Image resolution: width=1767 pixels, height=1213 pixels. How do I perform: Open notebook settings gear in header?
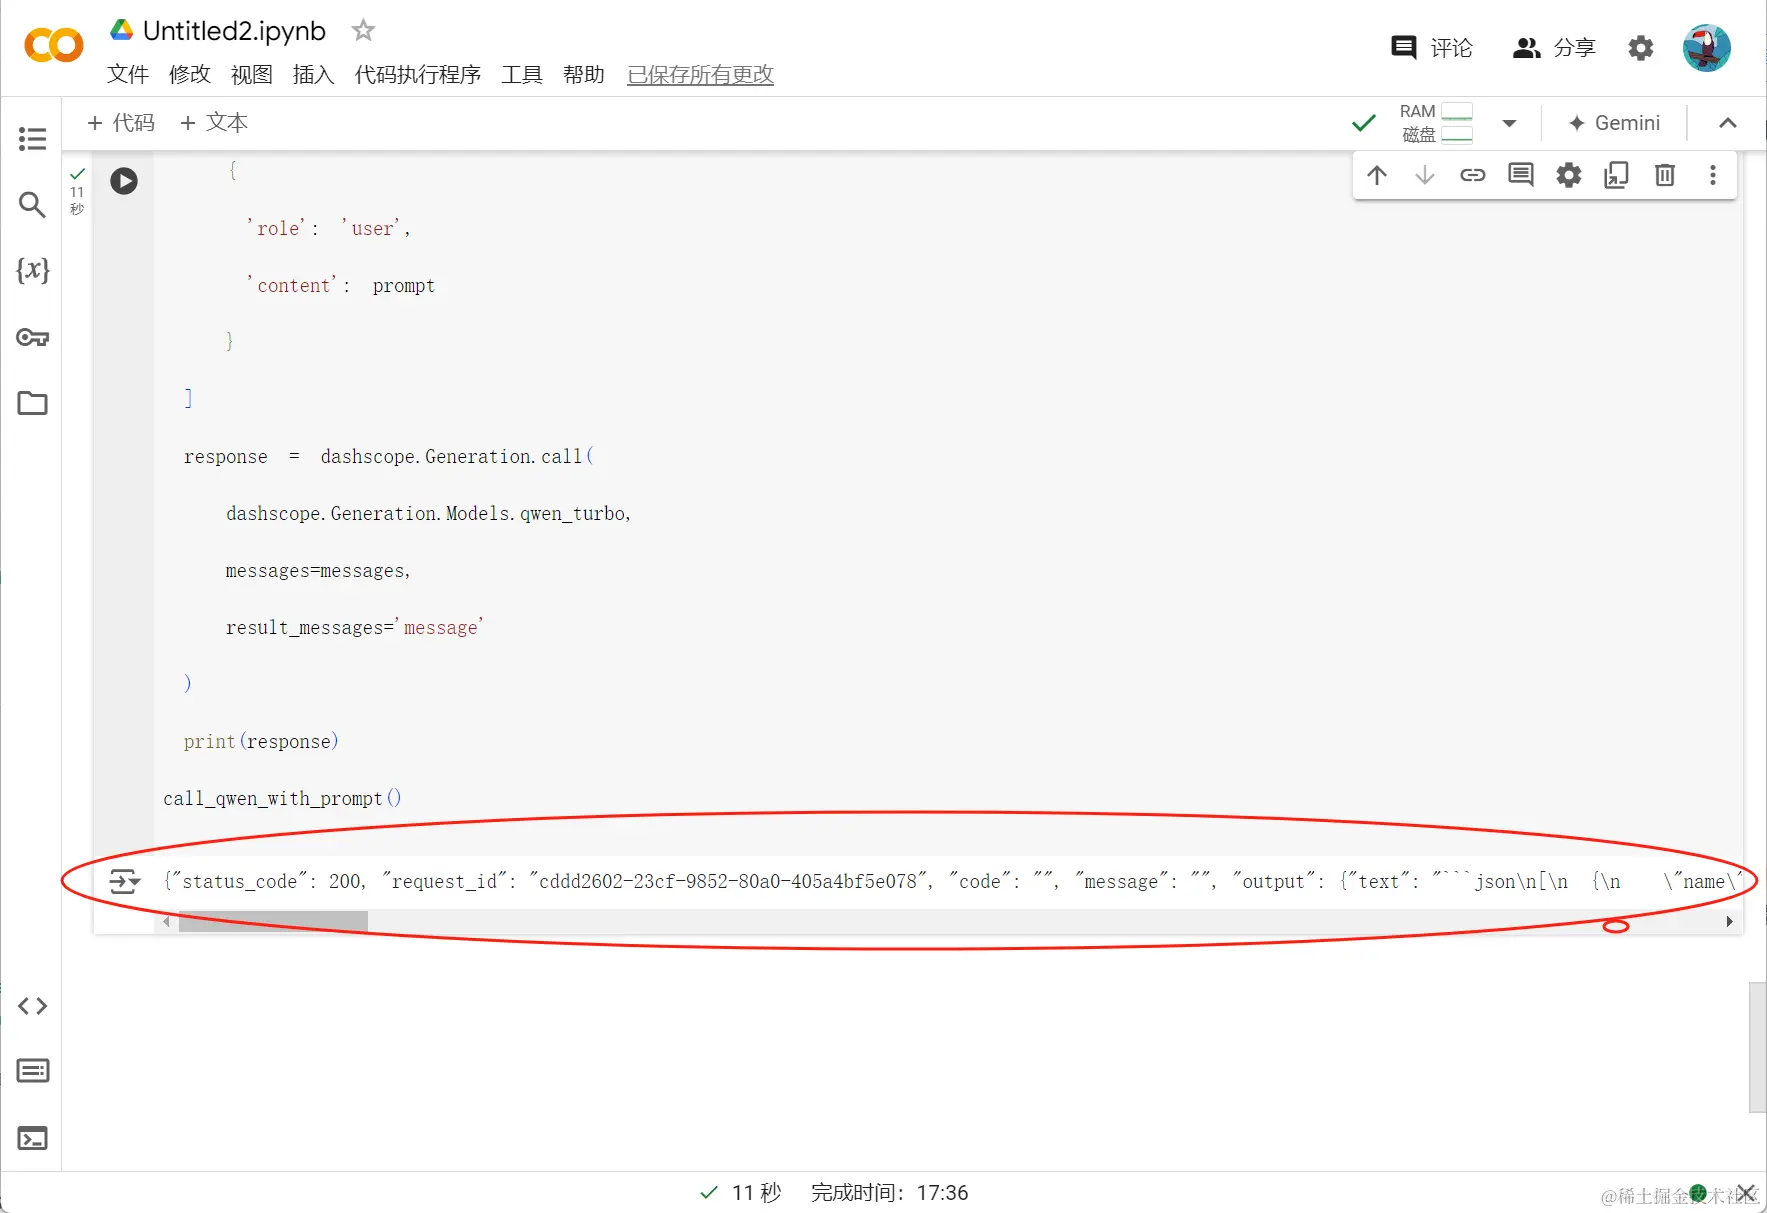[1641, 47]
